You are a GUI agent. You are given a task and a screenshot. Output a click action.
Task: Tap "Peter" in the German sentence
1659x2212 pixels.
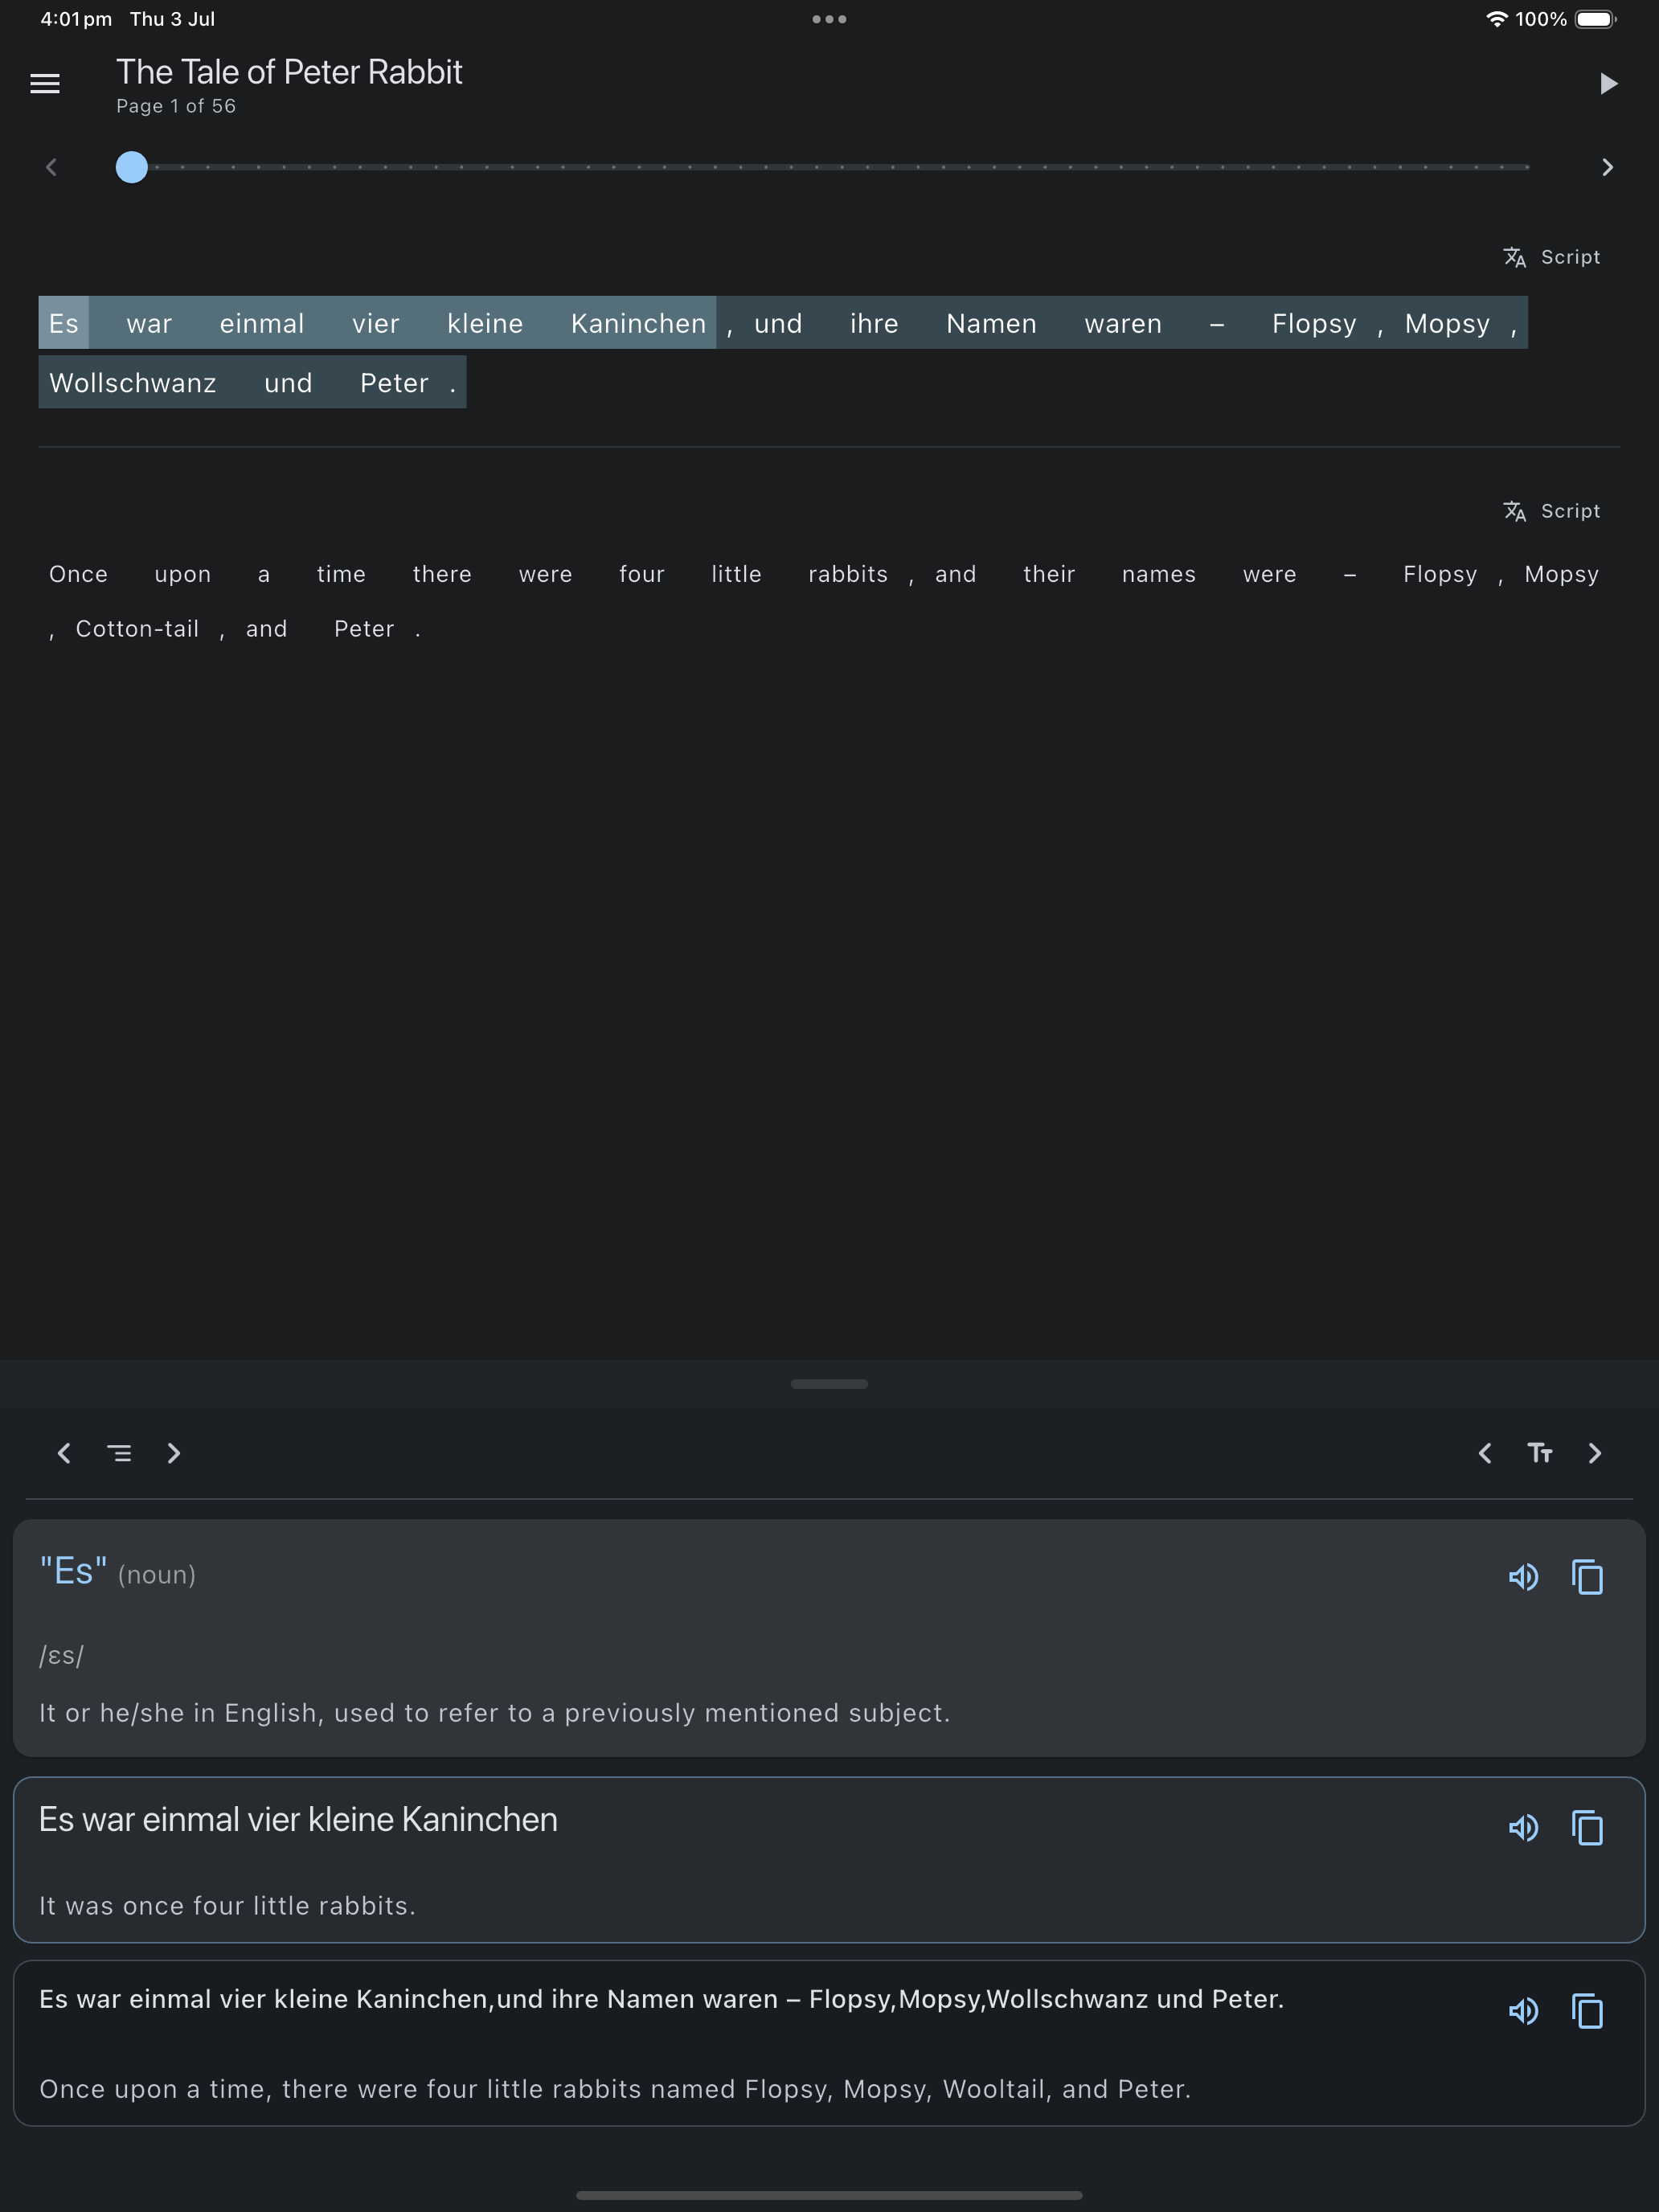click(x=394, y=382)
